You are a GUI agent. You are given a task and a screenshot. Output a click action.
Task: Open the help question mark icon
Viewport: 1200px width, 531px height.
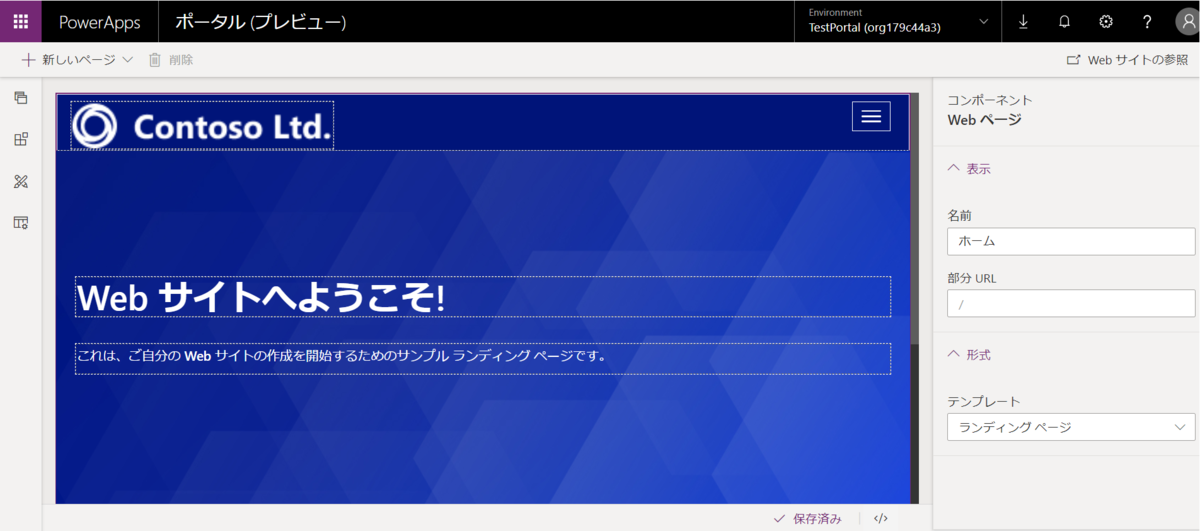pyautogui.click(x=1147, y=21)
